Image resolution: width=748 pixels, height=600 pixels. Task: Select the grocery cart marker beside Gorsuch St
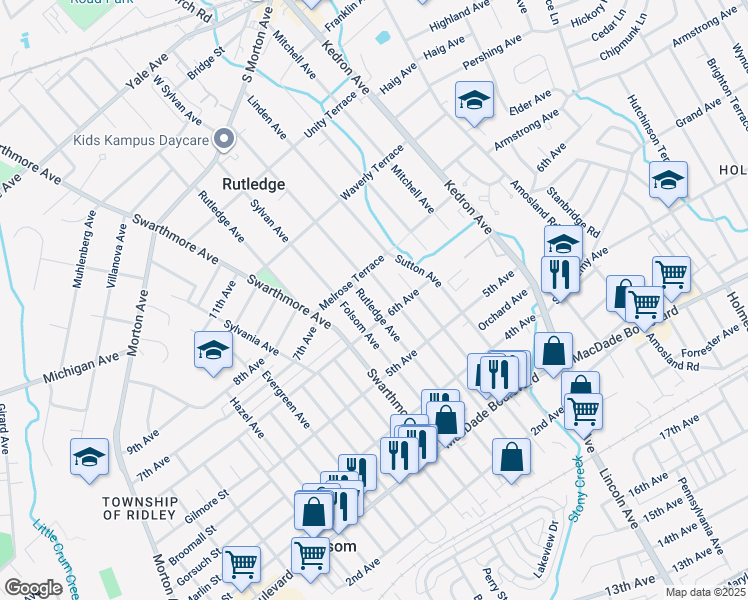[x=241, y=568]
